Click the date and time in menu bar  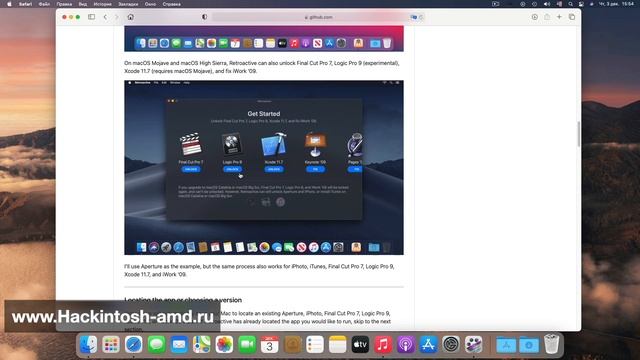[616, 4]
